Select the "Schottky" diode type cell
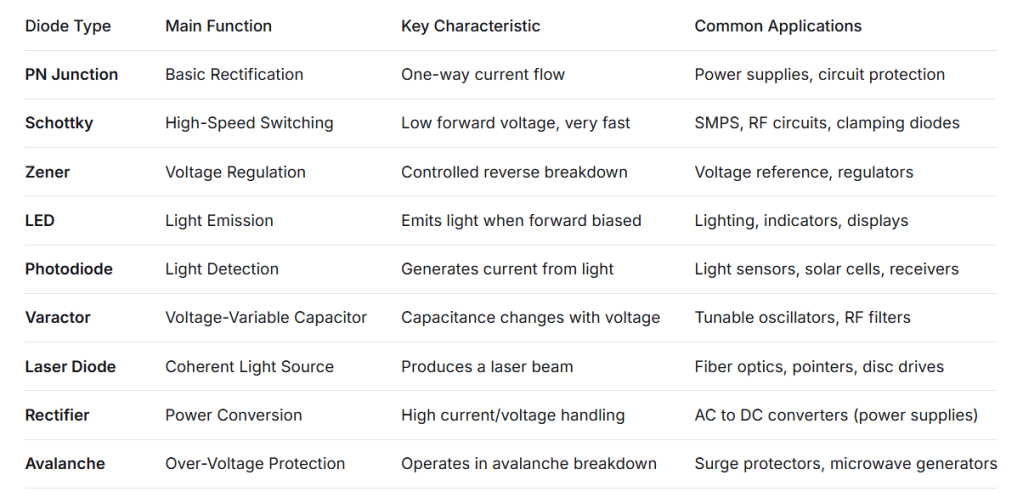The height and width of the screenshot is (503, 1023). click(x=58, y=123)
